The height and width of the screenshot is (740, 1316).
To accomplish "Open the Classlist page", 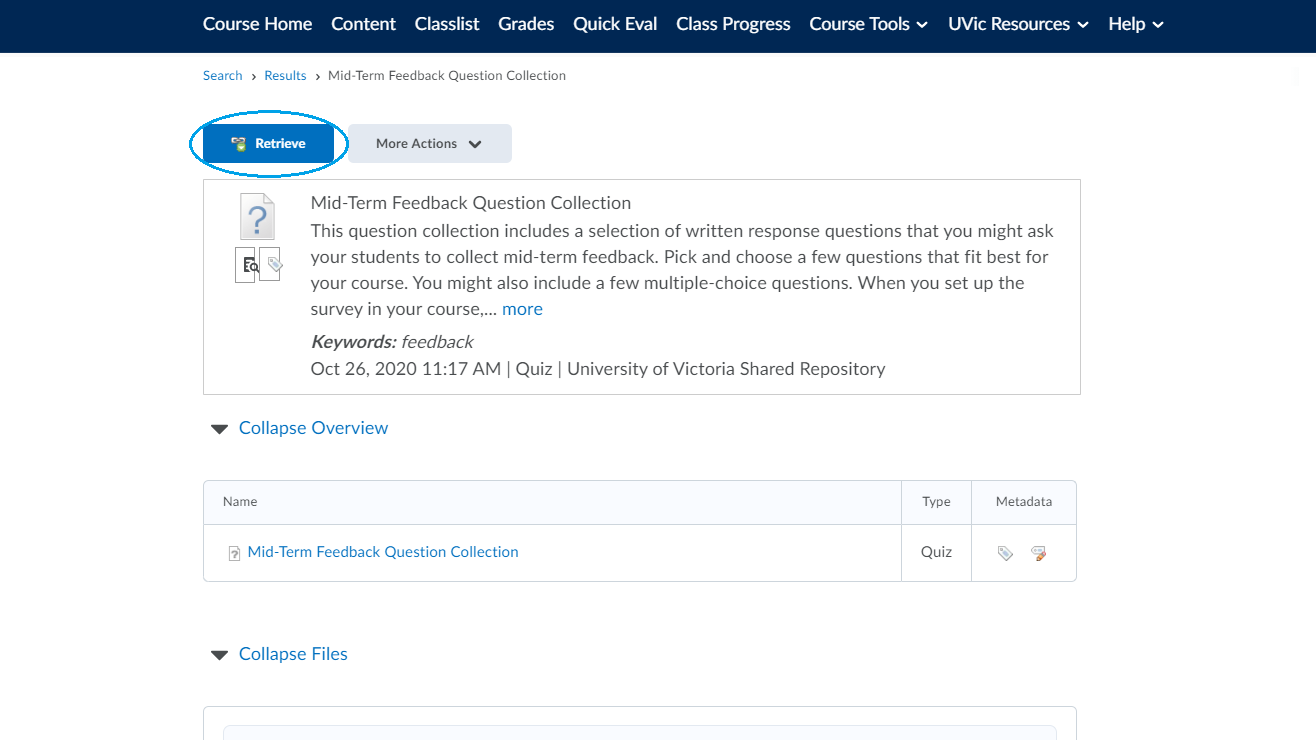I will [x=447, y=24].
